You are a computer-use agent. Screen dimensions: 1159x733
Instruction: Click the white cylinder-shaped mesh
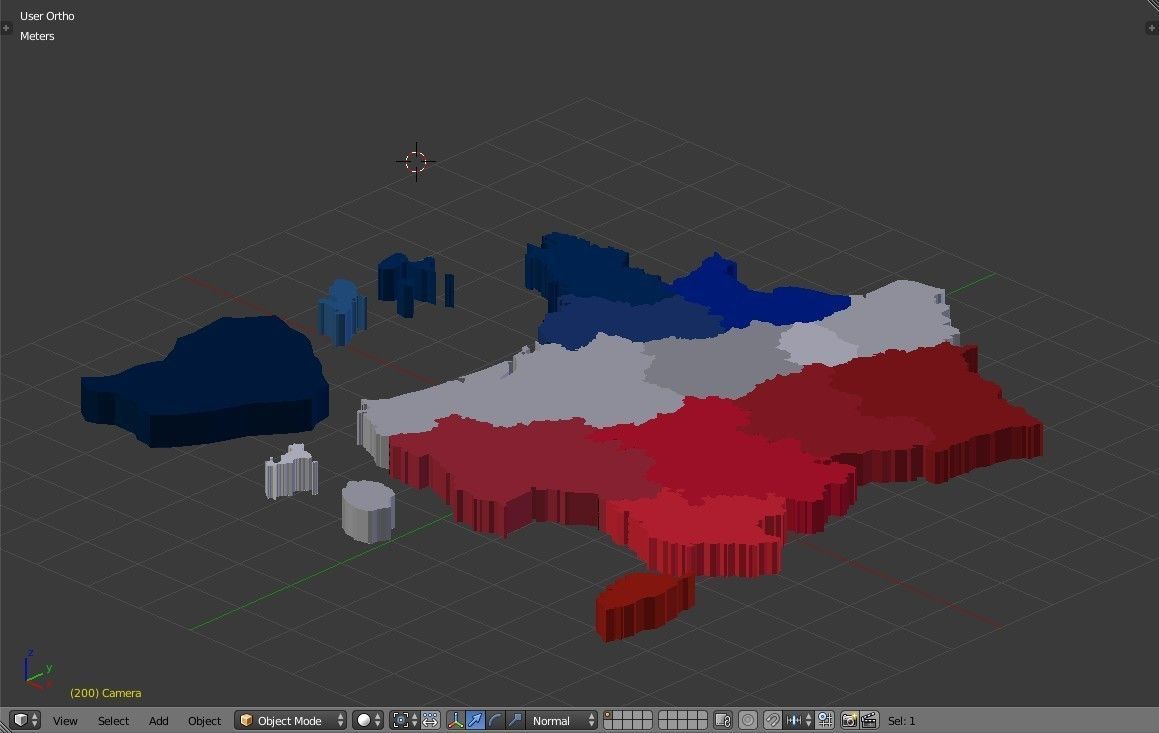[x=367, y=511]
